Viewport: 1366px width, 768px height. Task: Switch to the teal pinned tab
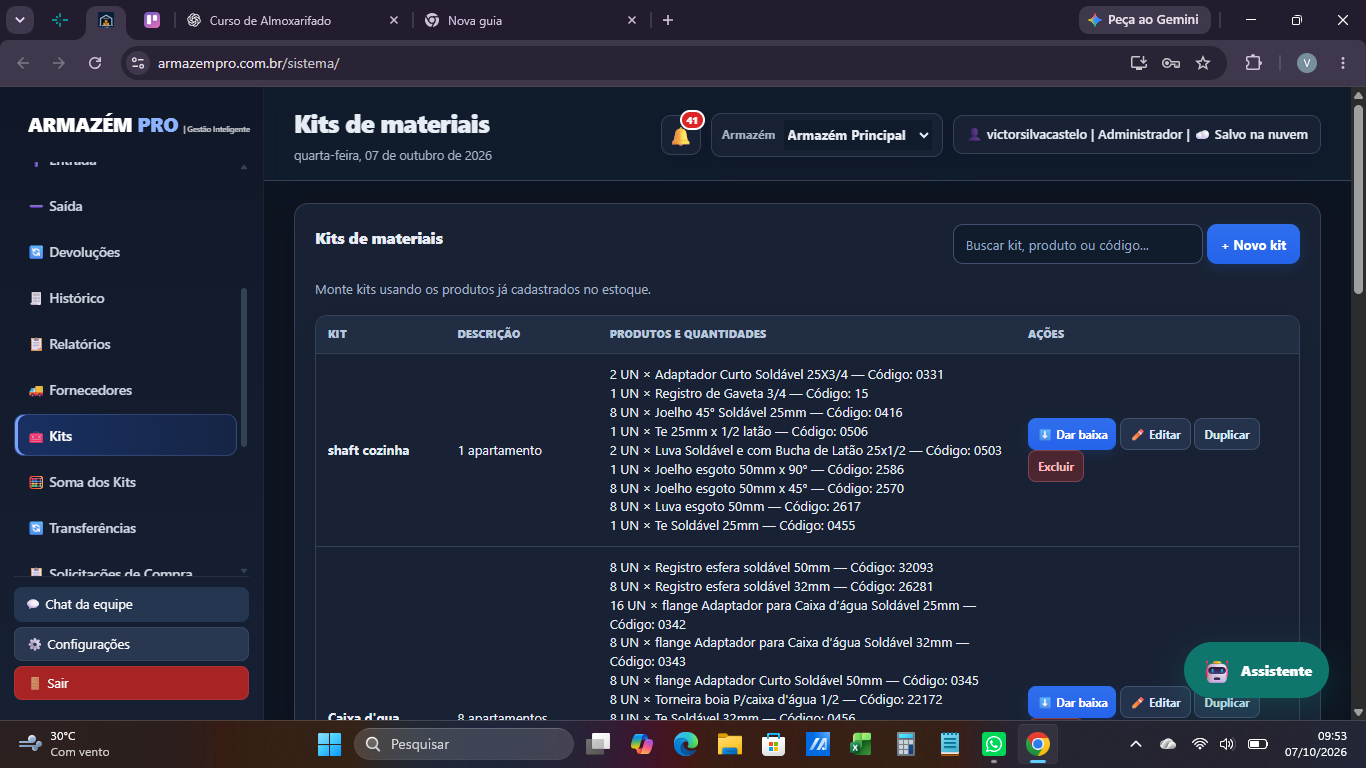point(60,20)
